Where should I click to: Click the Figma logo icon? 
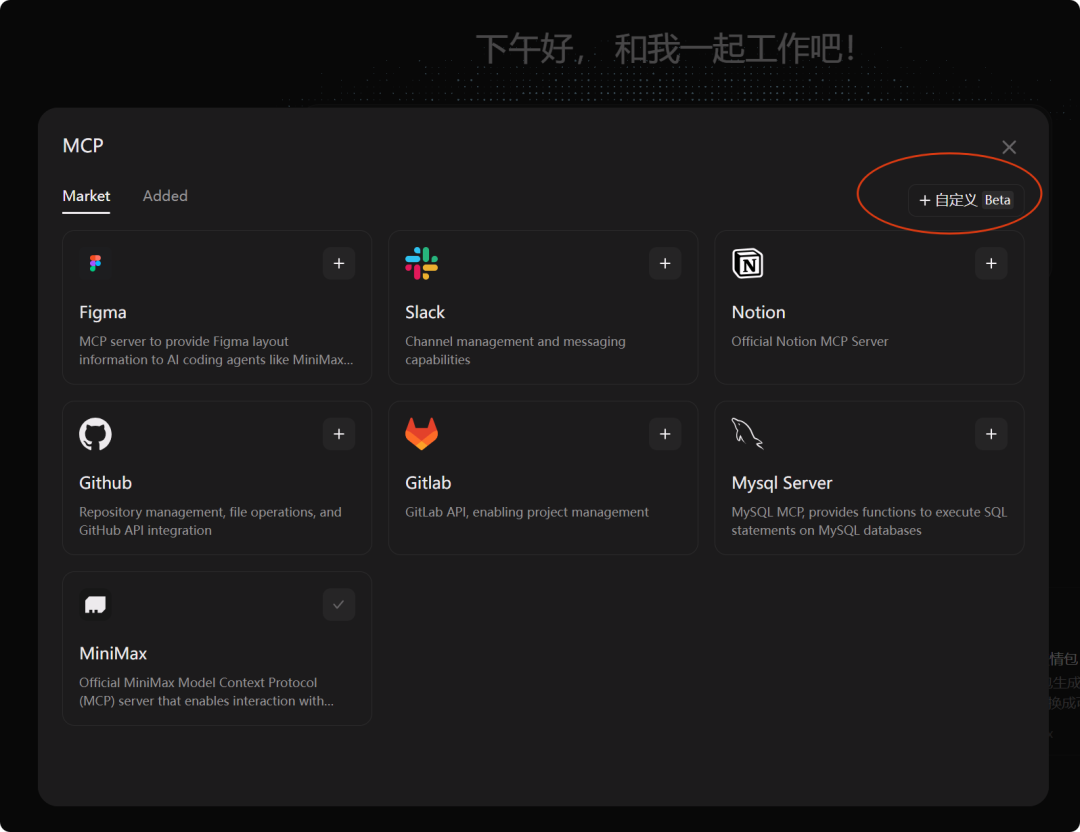(95, 263)
